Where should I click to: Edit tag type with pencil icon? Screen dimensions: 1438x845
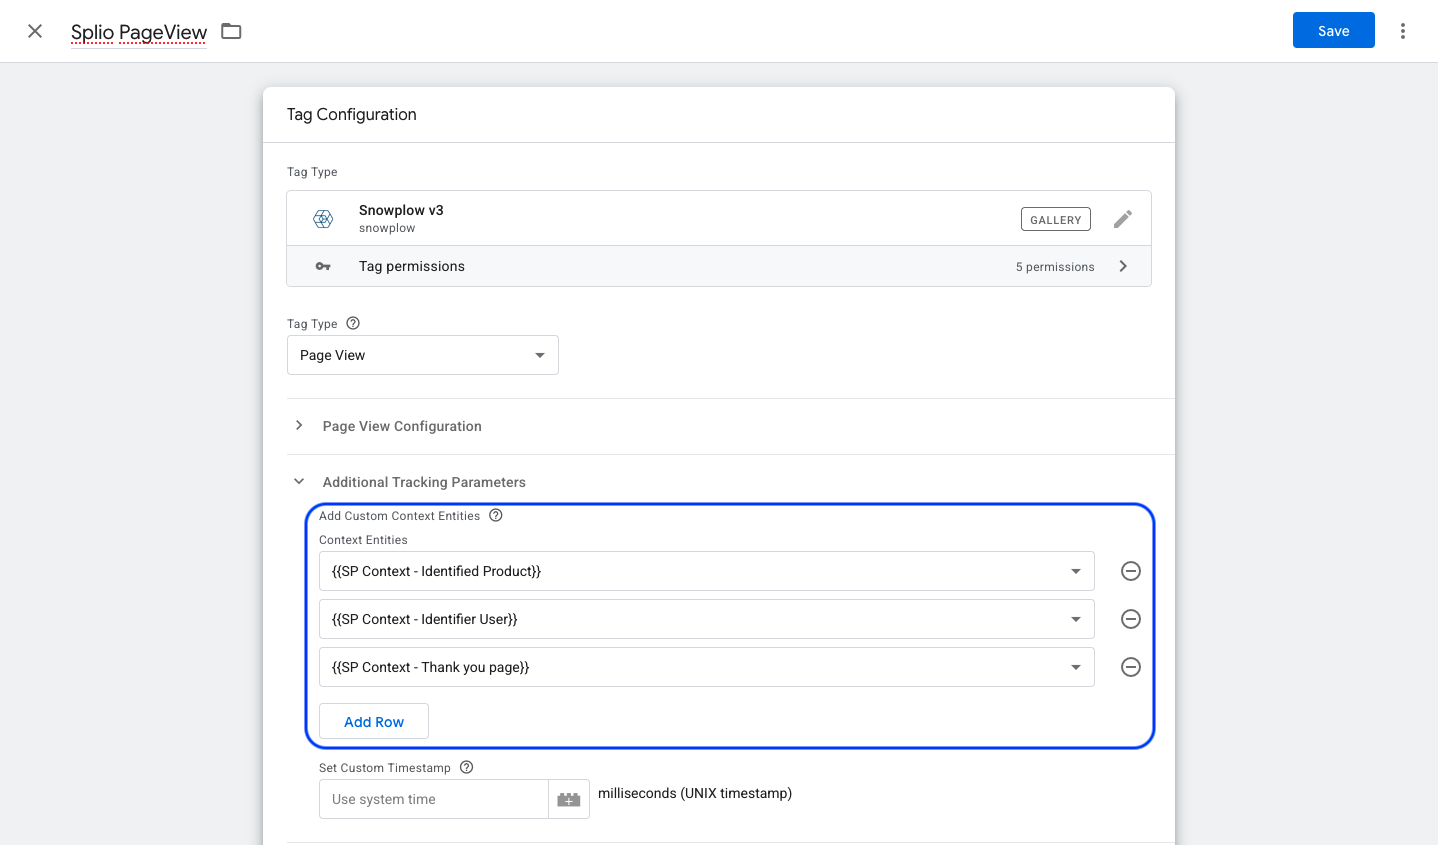[x=1123, y=219]
